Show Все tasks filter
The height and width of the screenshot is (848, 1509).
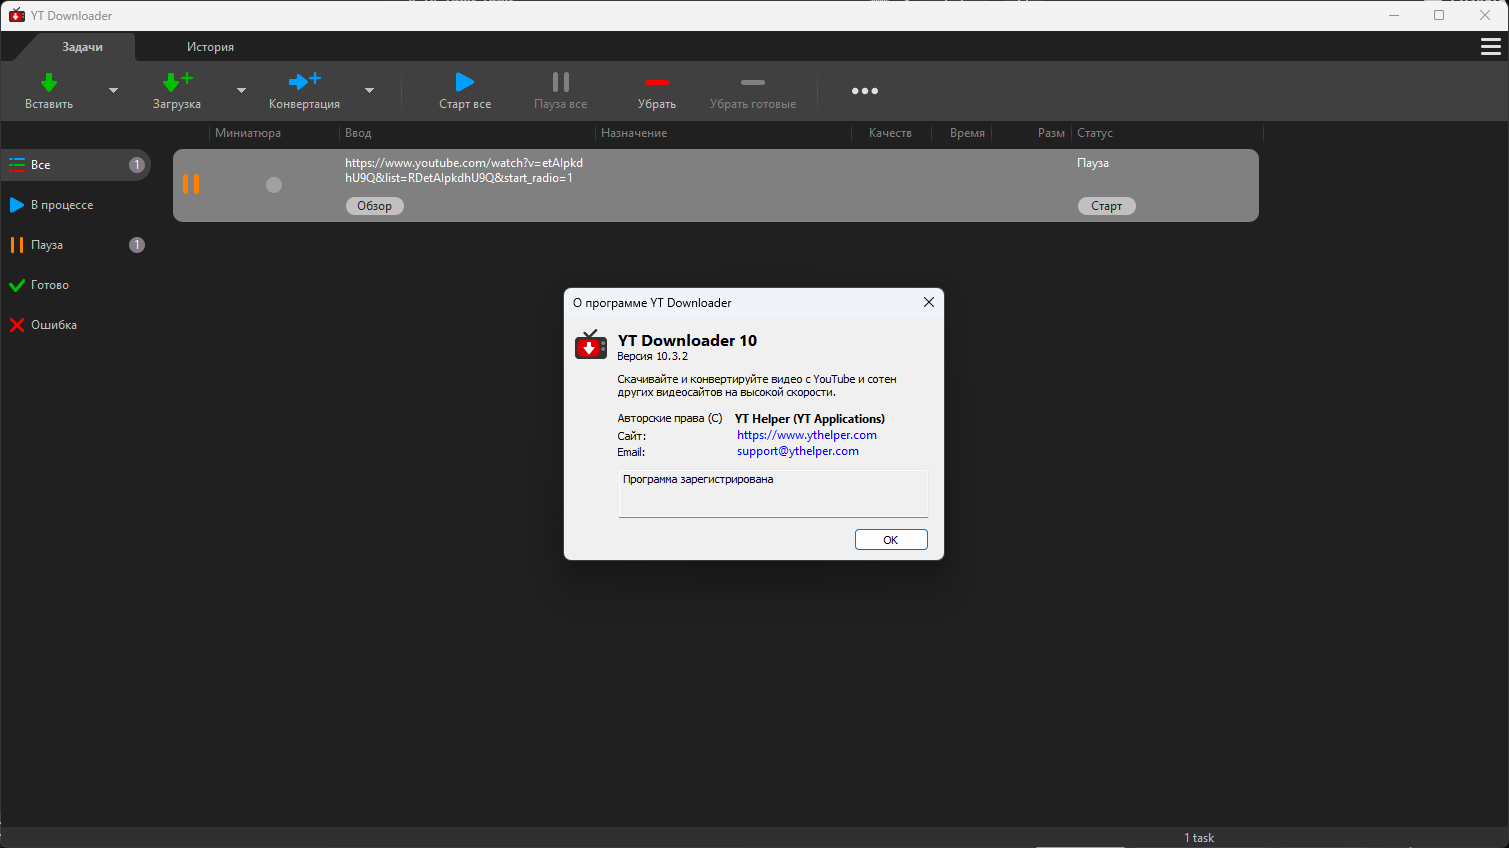[76, 165]
